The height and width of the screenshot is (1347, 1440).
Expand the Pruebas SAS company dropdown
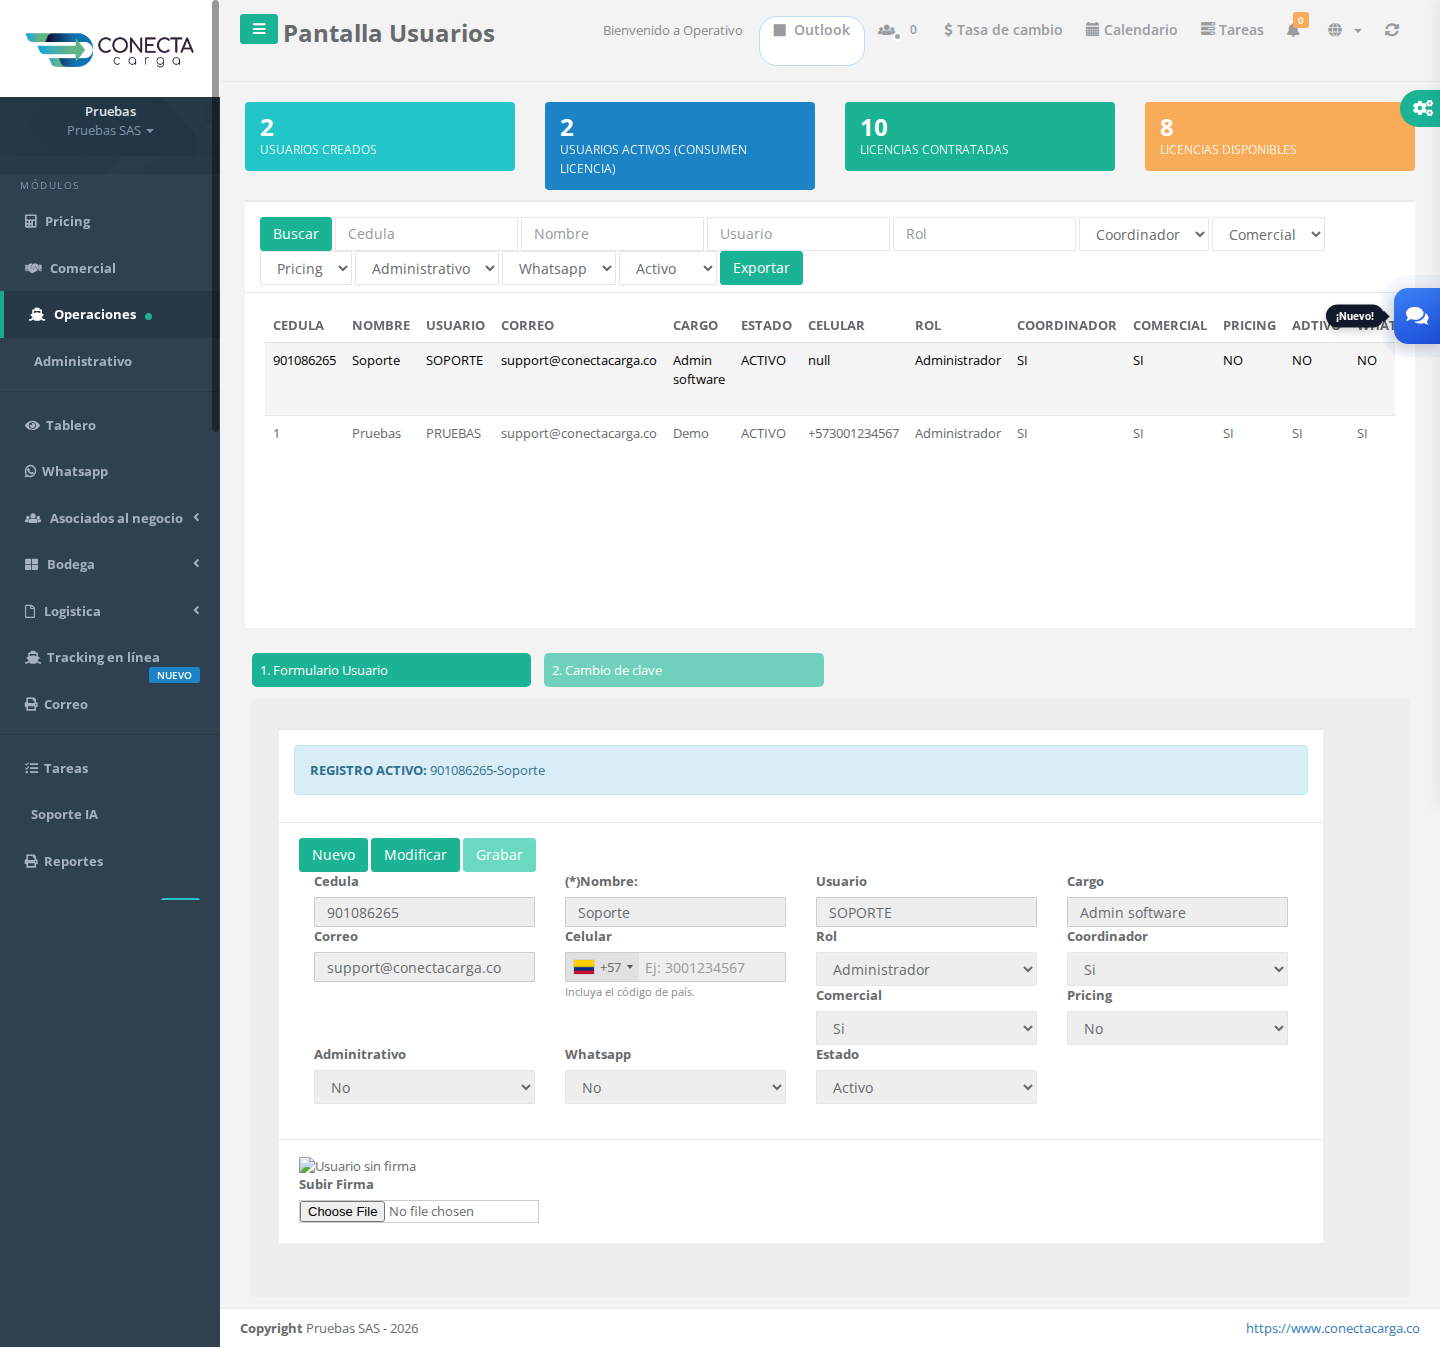(110, 131)
